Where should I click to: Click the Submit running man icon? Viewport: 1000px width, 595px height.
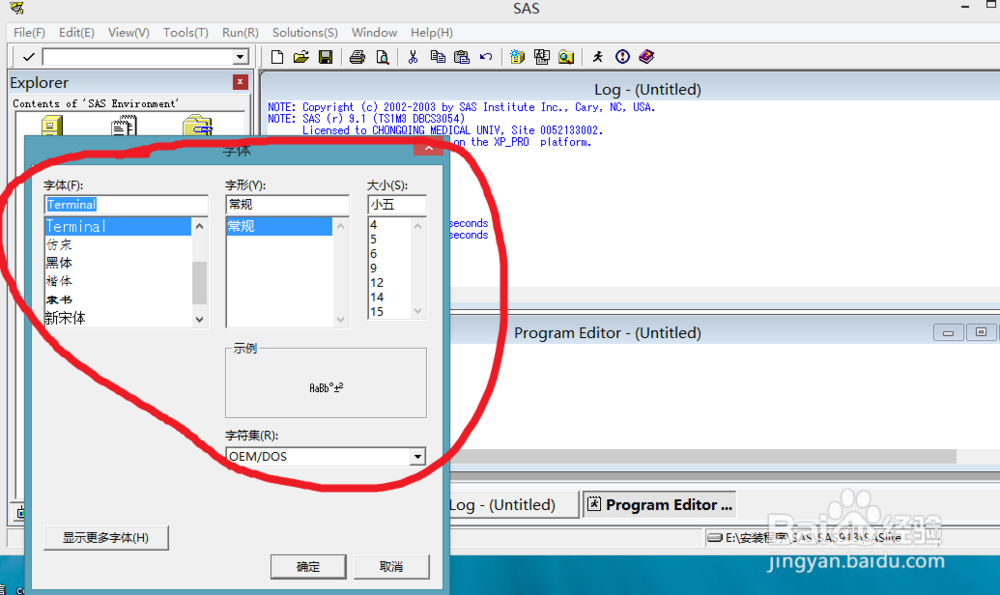(x=598, y=57)
